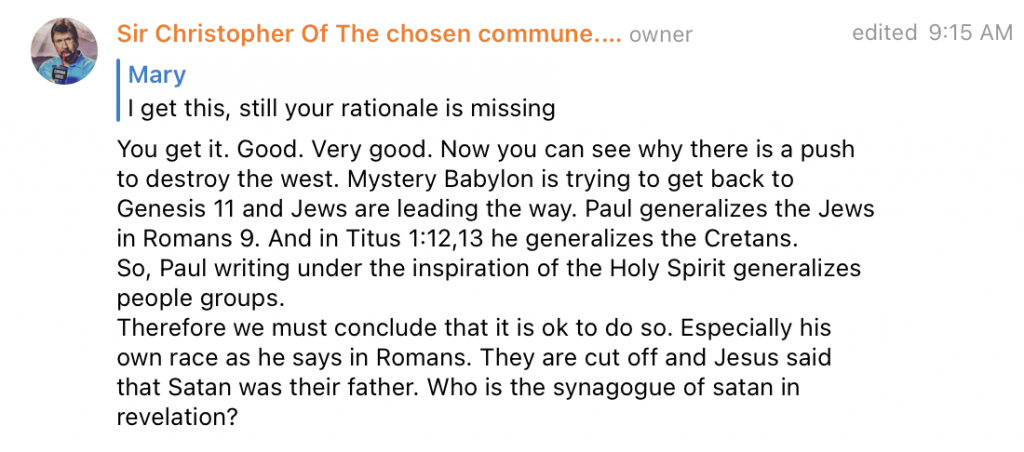Open profile of Sir Christopher Of The chosen commune
This screenshot has width=1024, height=452.
(x=370, y=34)
